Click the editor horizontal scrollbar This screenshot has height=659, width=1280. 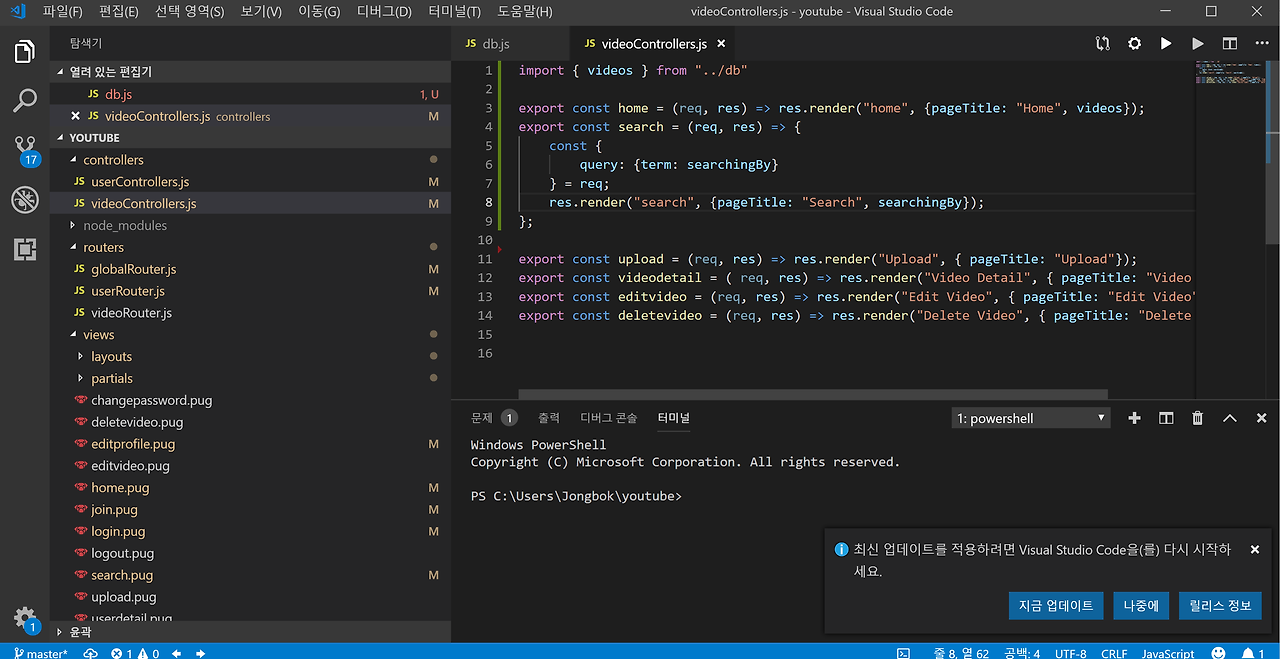(812, 394)
